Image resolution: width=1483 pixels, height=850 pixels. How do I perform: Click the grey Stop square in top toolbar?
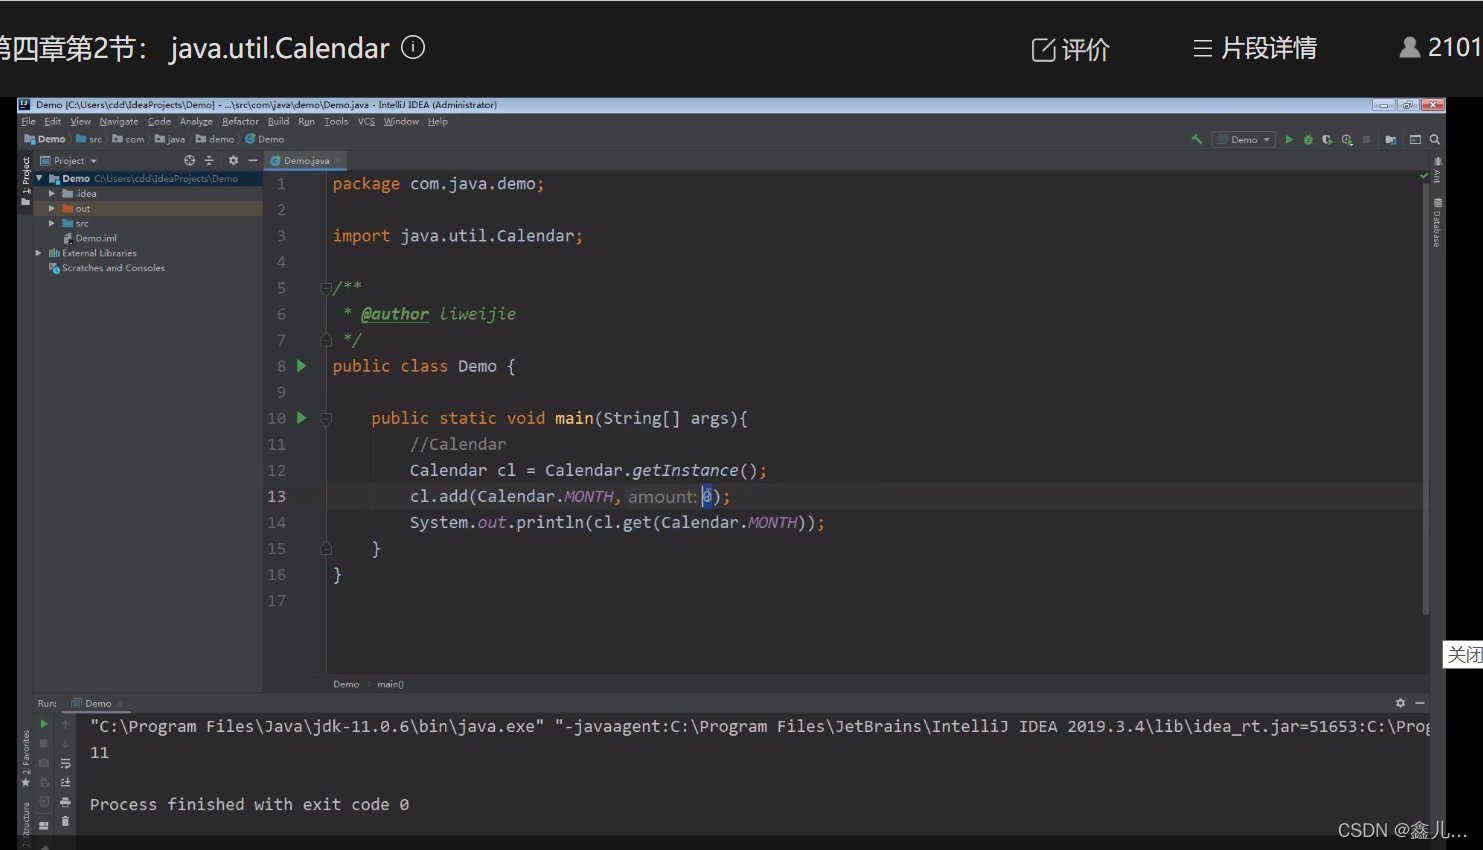tap(1366, 139)
